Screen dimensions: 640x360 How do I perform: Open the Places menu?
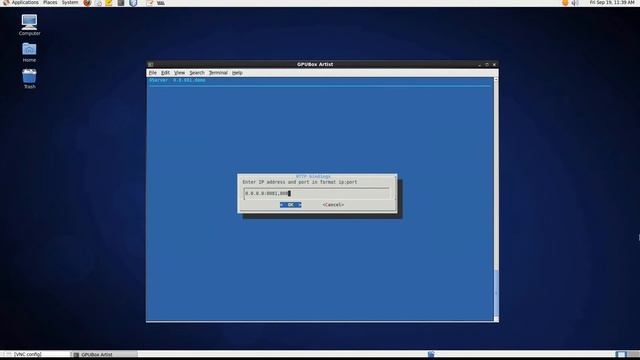[50, 3]
